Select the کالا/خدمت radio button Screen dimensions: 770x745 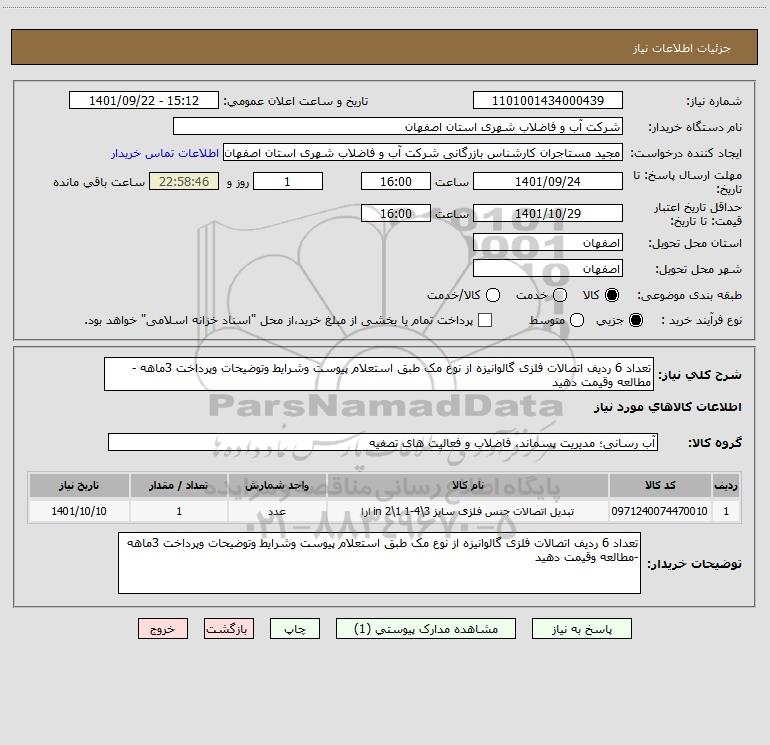[493, 295]
